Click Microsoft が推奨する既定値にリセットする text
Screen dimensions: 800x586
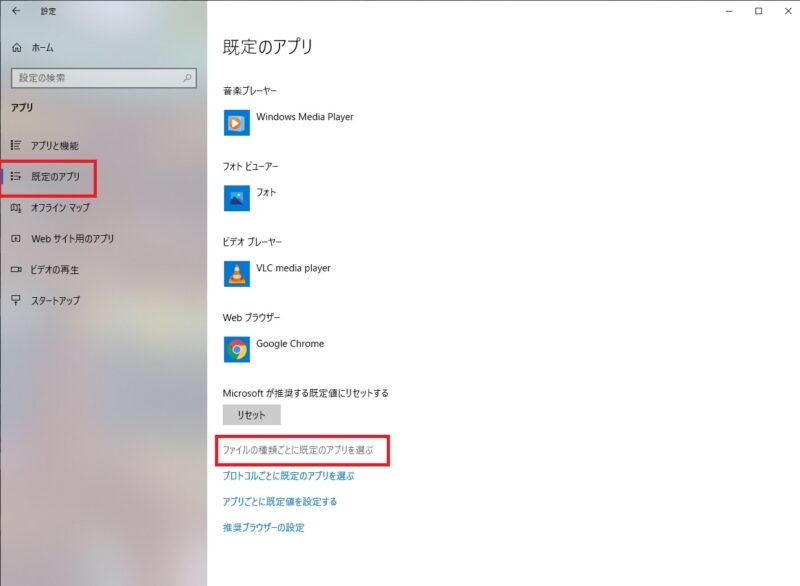tap(306, 393)
